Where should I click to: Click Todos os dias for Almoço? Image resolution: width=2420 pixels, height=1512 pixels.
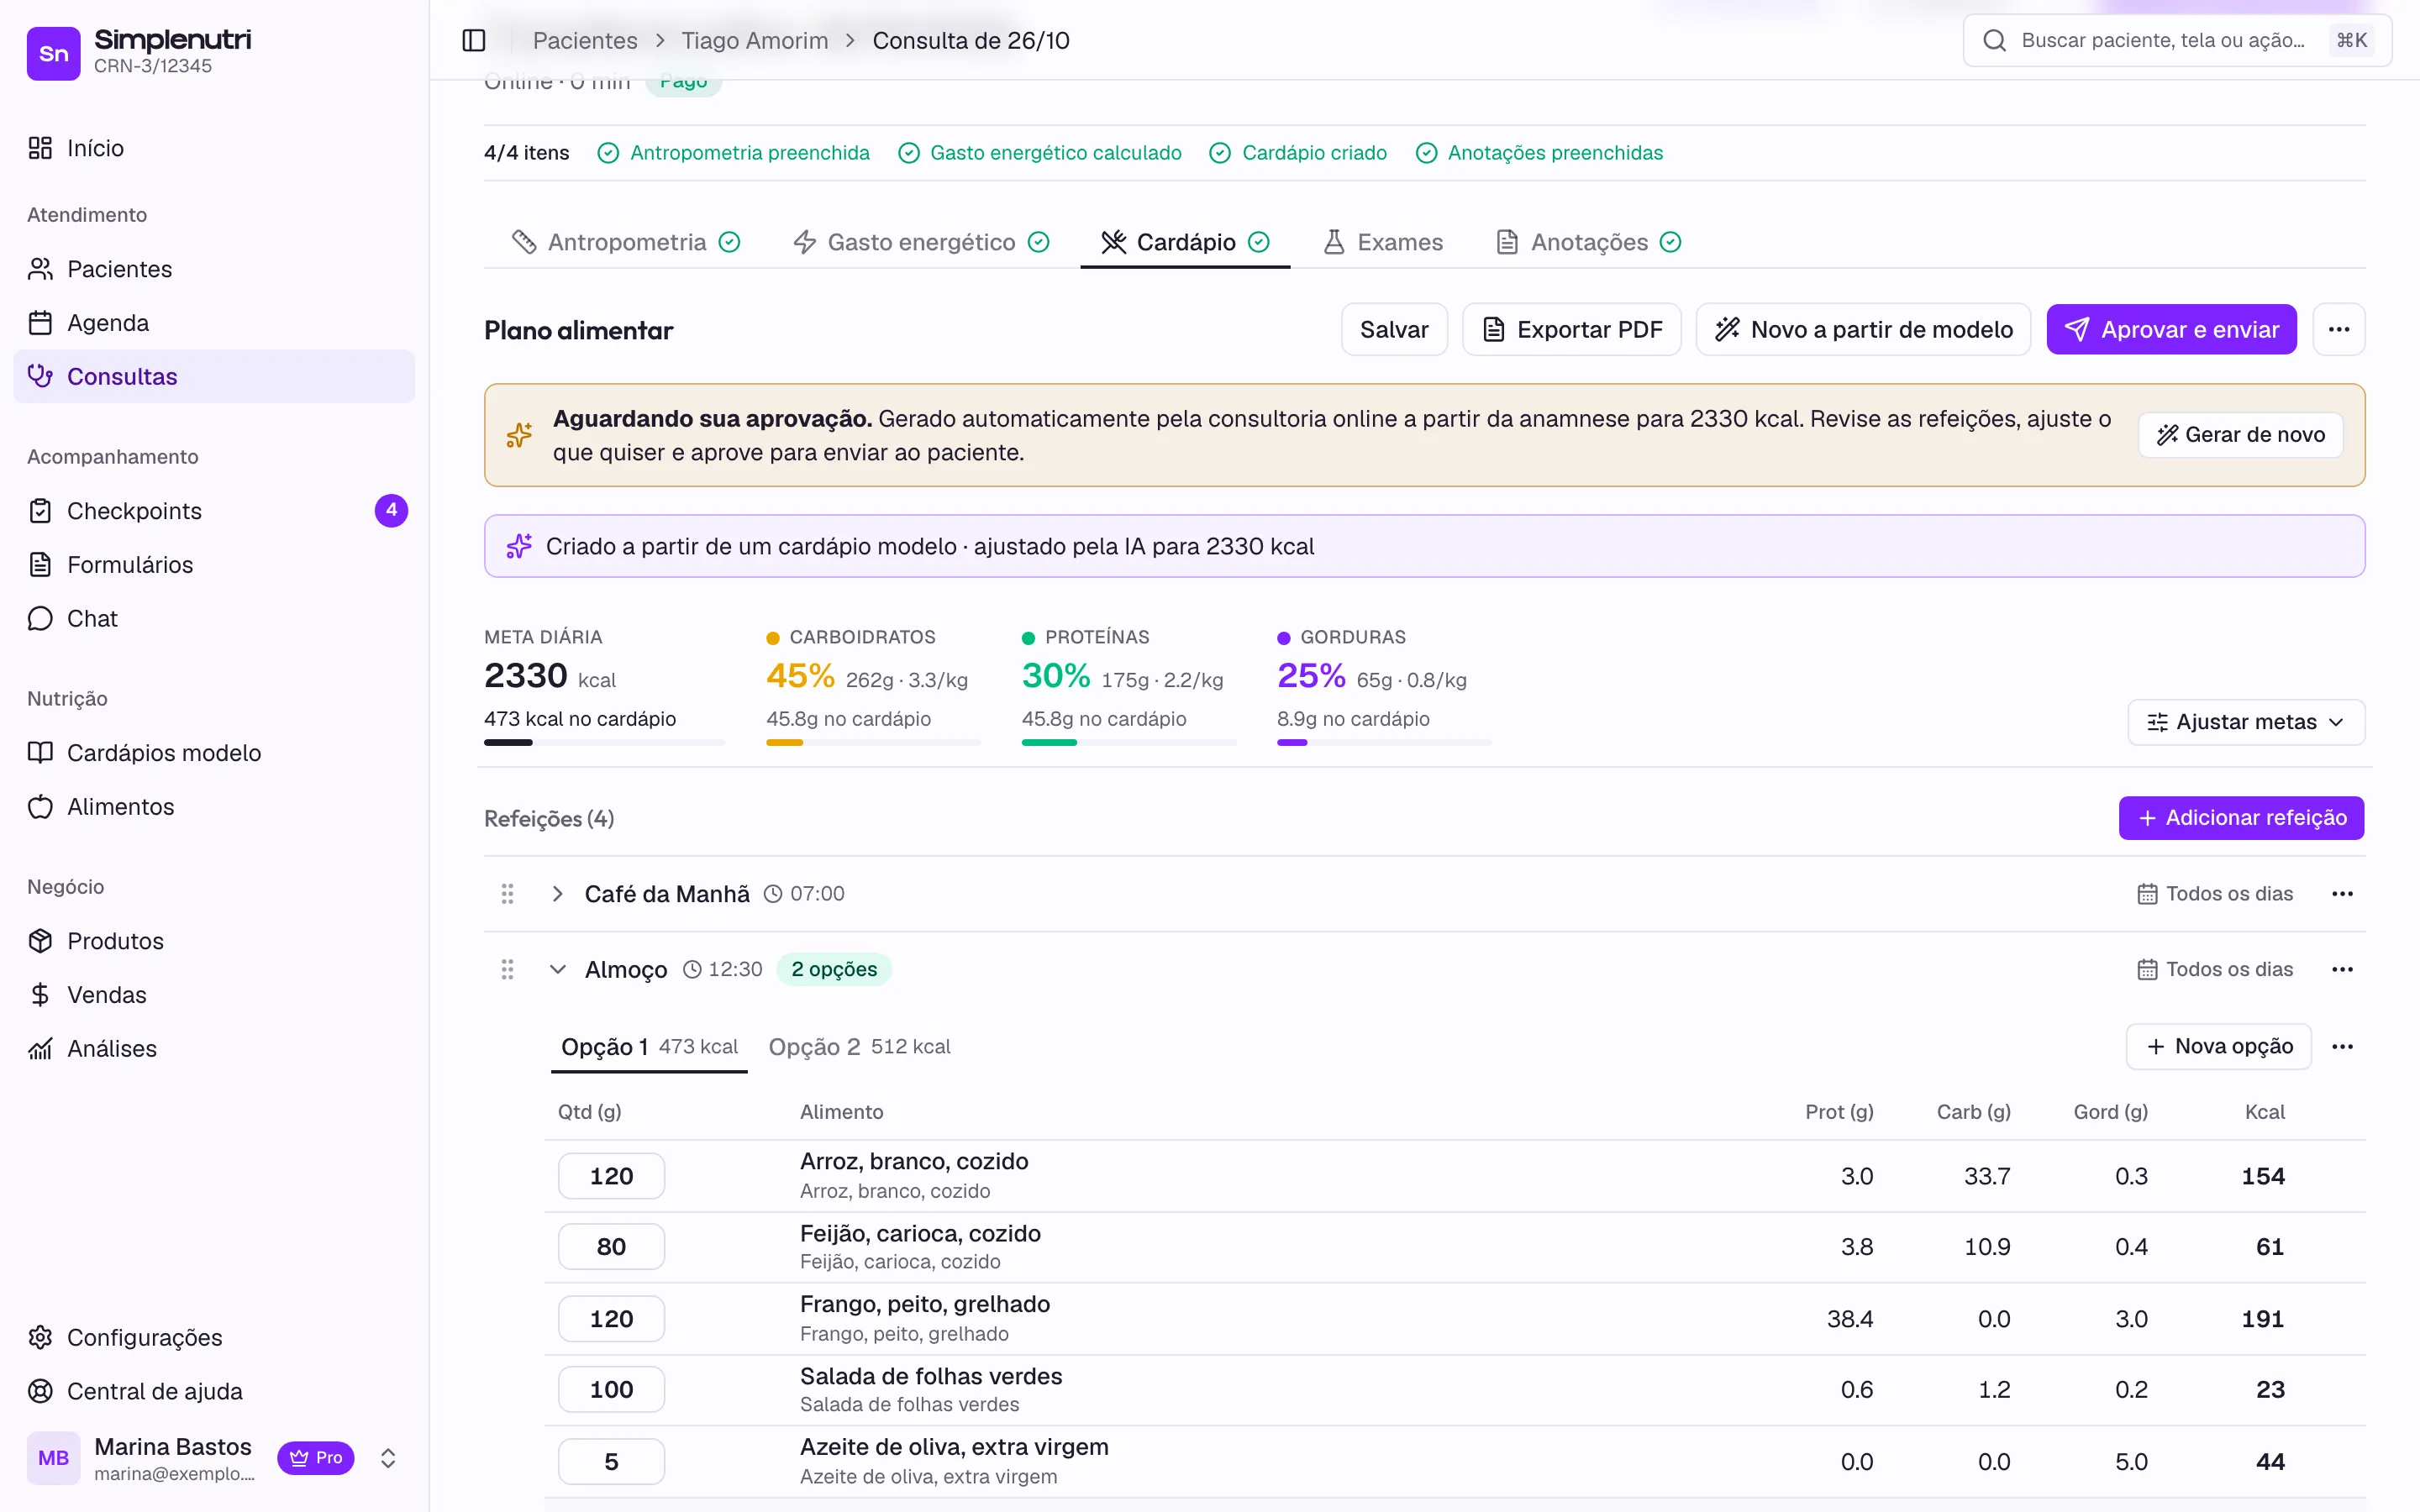(x=2215, y=969)
